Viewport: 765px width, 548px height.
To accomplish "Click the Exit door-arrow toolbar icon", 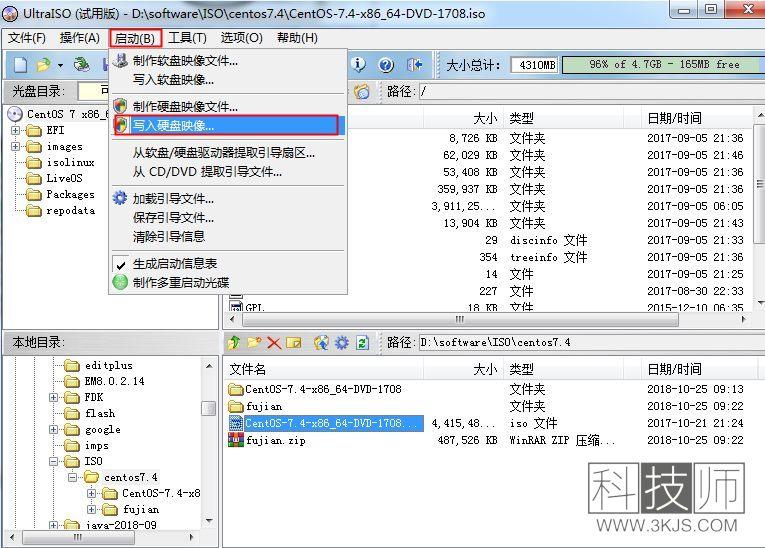I will pyautogui.click(x=414, y=64).
